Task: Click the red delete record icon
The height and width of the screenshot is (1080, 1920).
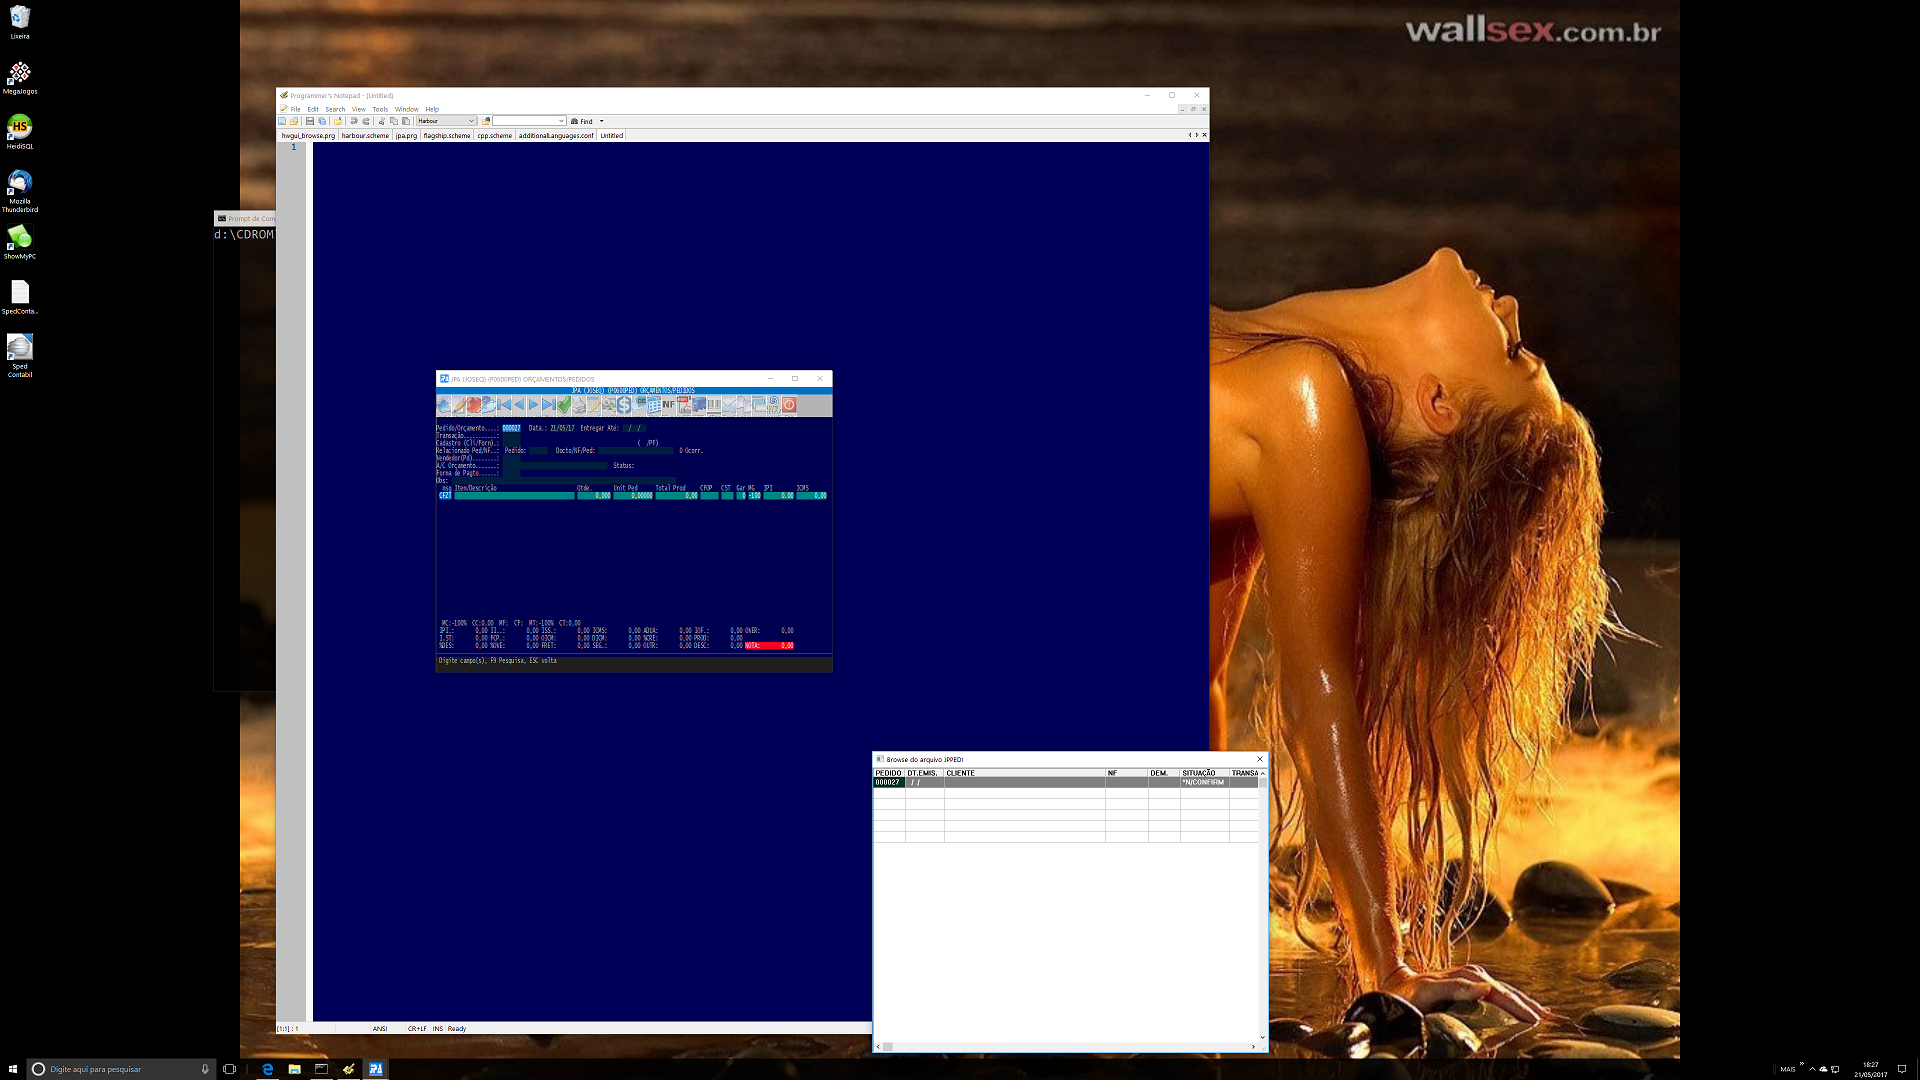Action: (473, 405)
